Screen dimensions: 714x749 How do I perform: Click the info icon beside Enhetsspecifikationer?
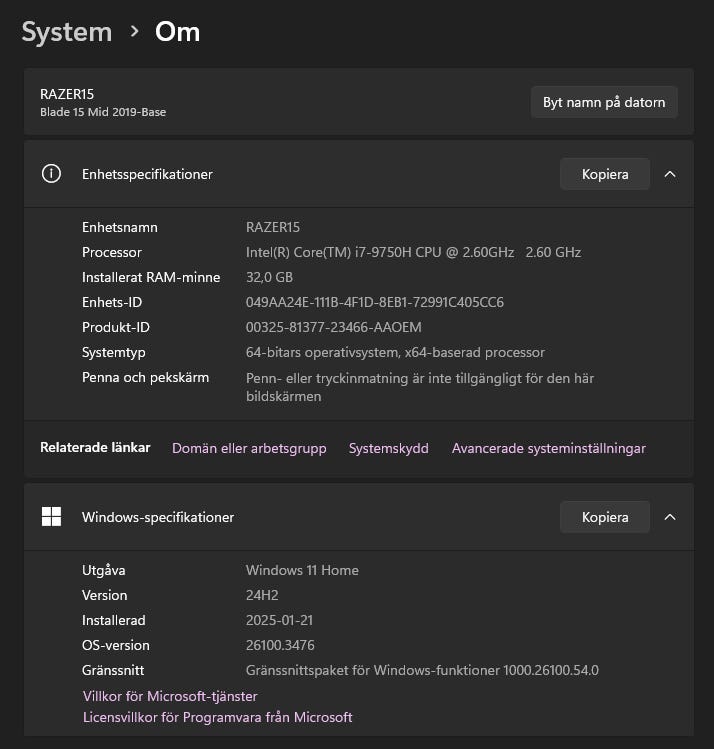[x=51, y=174]
